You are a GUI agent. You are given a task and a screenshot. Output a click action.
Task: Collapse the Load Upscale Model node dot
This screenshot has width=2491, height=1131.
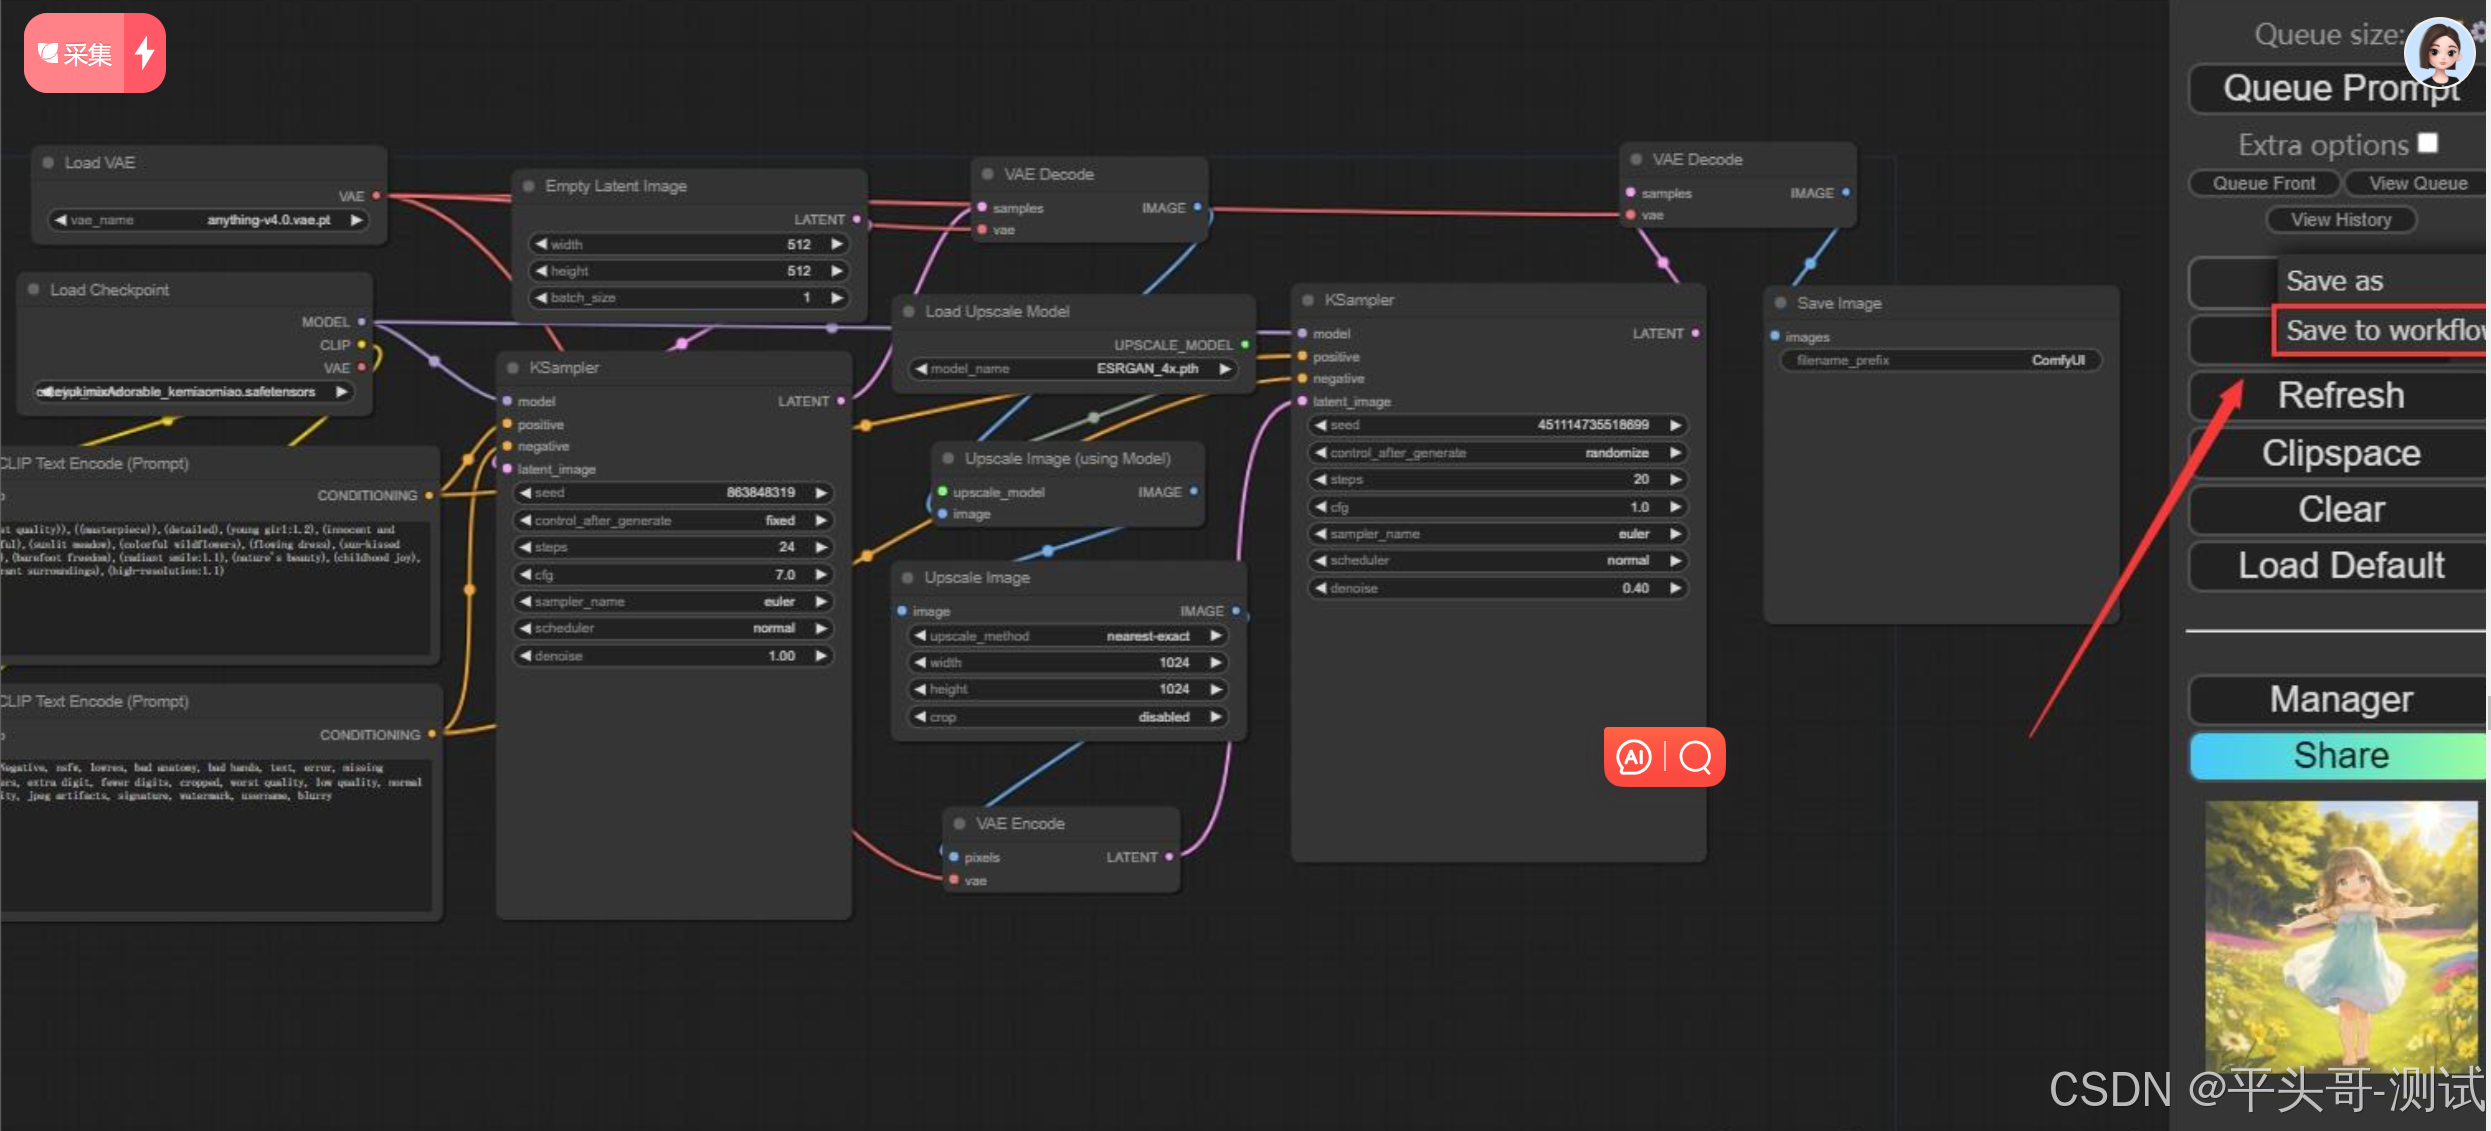(x=908, y=311)
